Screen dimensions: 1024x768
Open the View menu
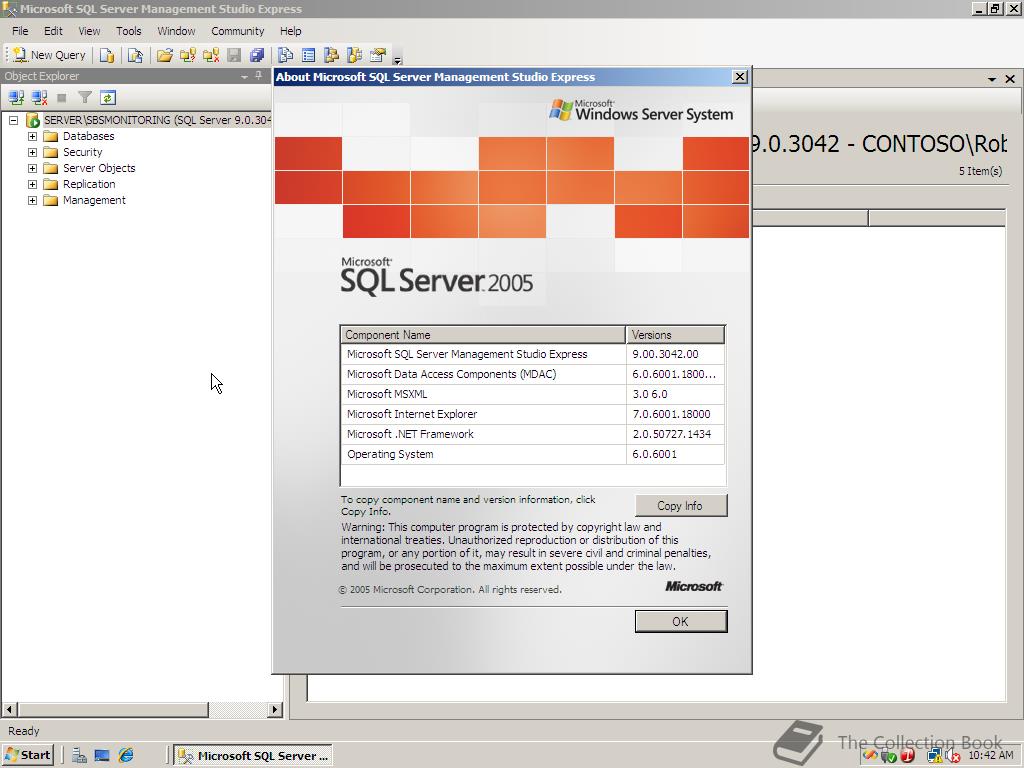coord(89,31)
